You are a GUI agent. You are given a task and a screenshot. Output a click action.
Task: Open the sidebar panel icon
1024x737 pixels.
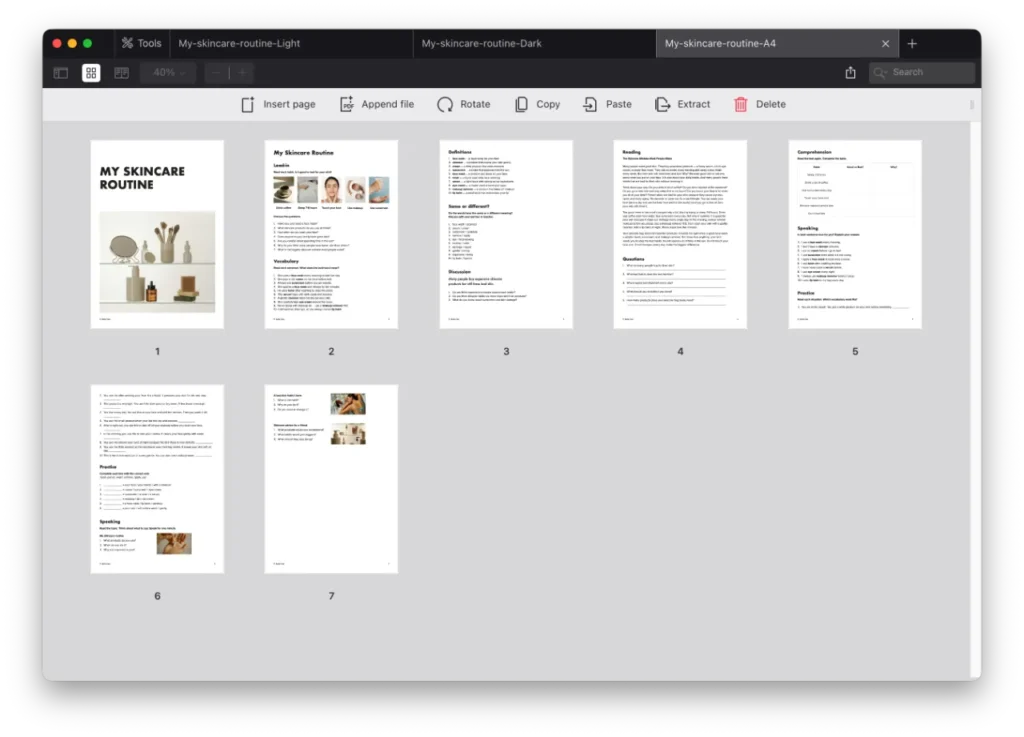(x=60, y=72)
